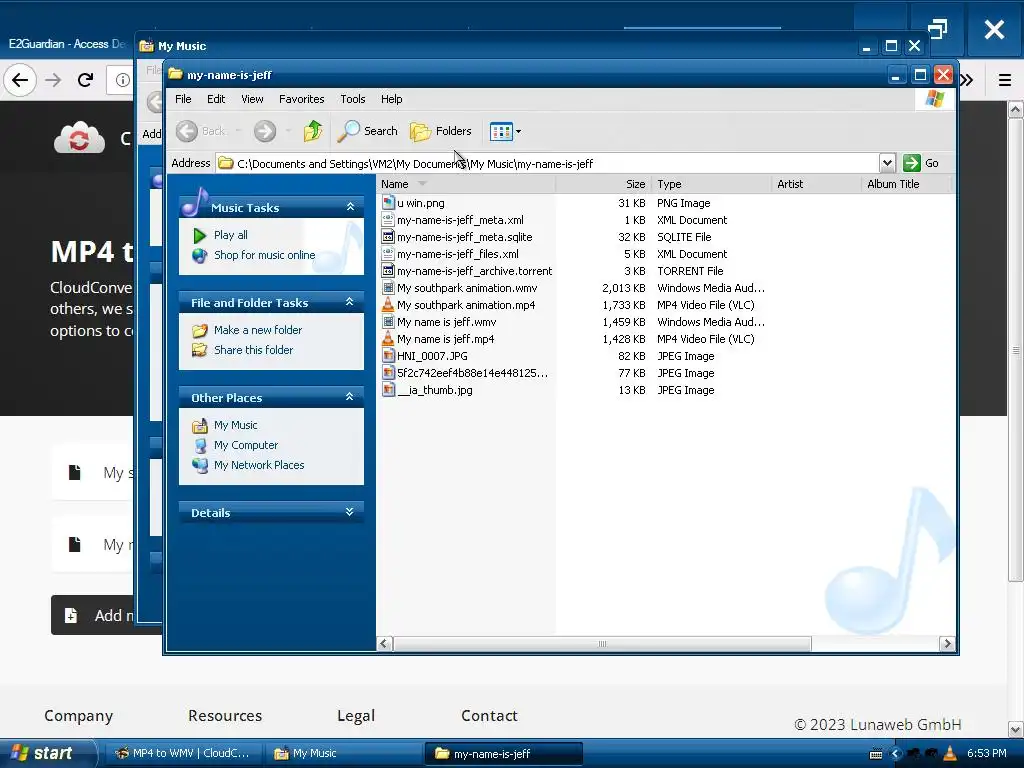Click the browser overflow chevron icon
1024x768 pixels.
pyautogui.click(x=967, y=80)
